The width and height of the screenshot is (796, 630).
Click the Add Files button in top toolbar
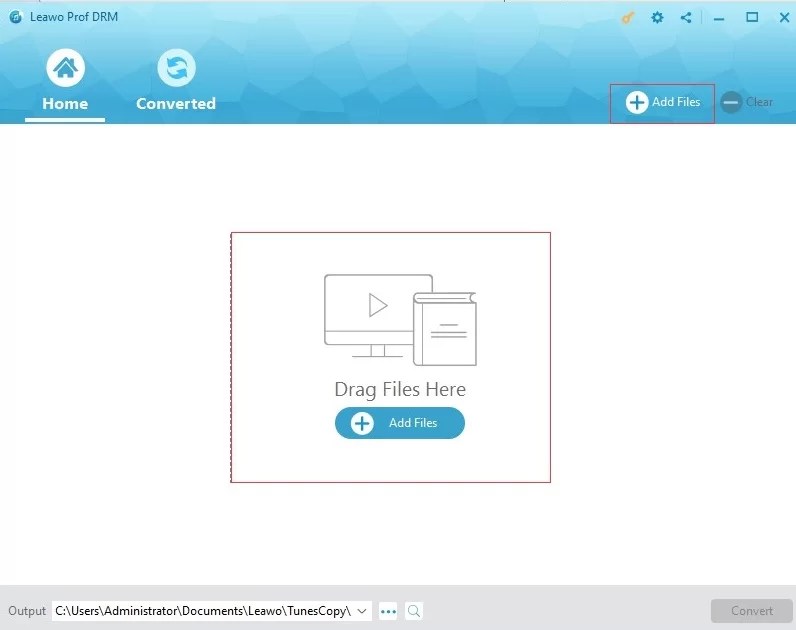pos(662,103)
